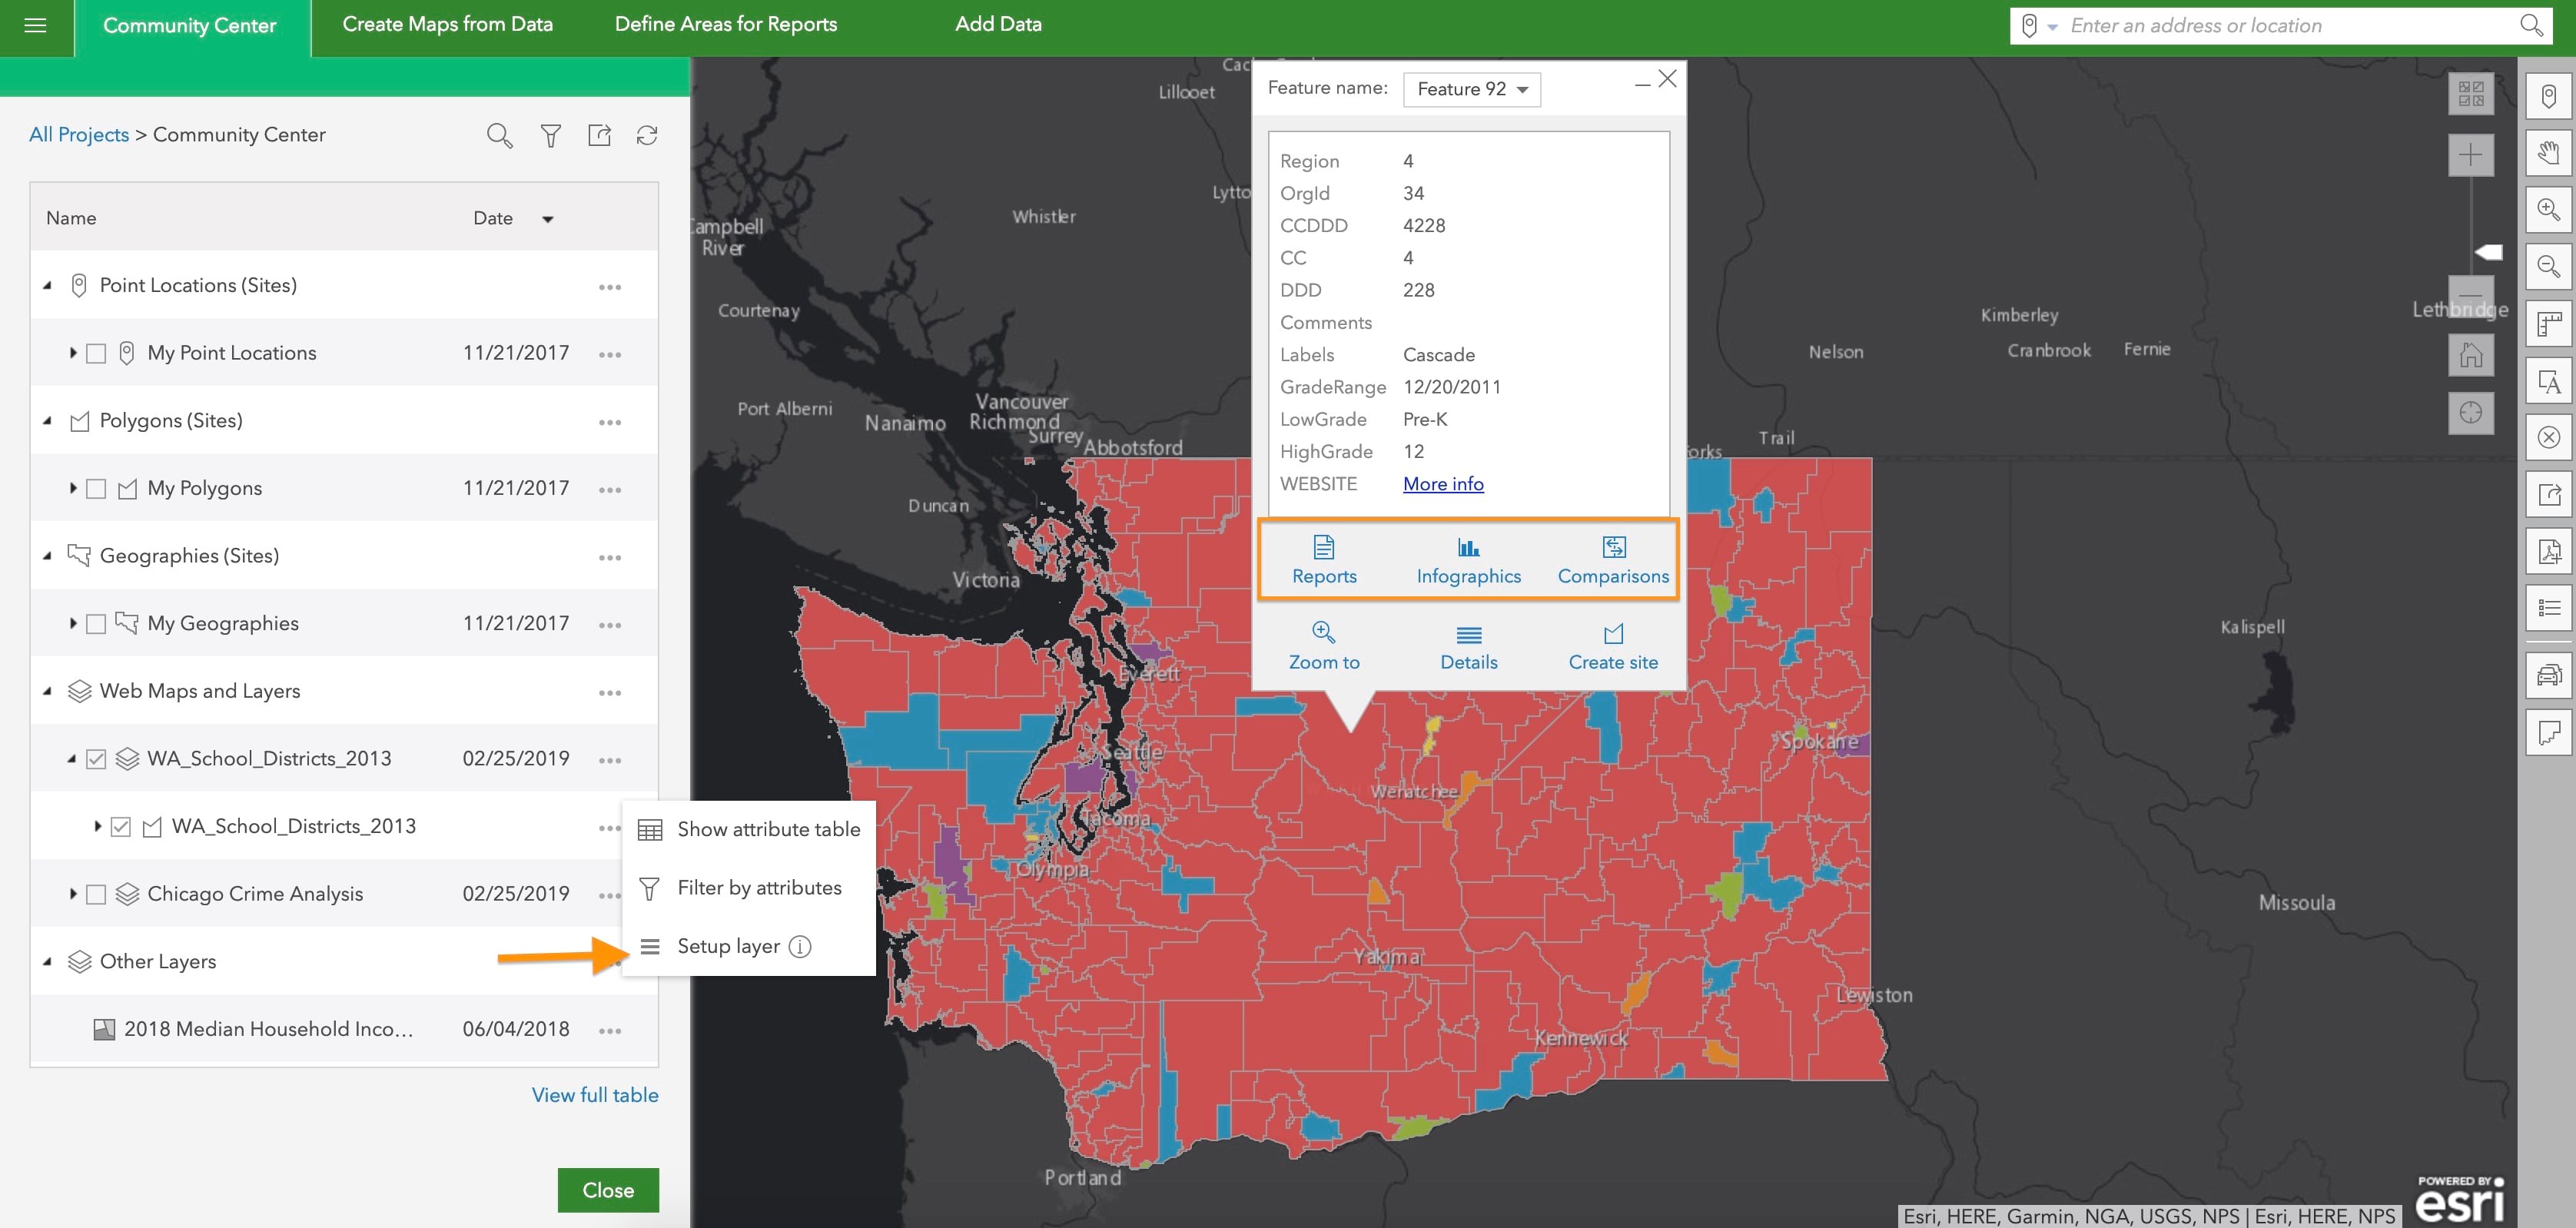
Task: Open the search projects icon in project panel
Action: pyautogui.click(x=499, y=135)
